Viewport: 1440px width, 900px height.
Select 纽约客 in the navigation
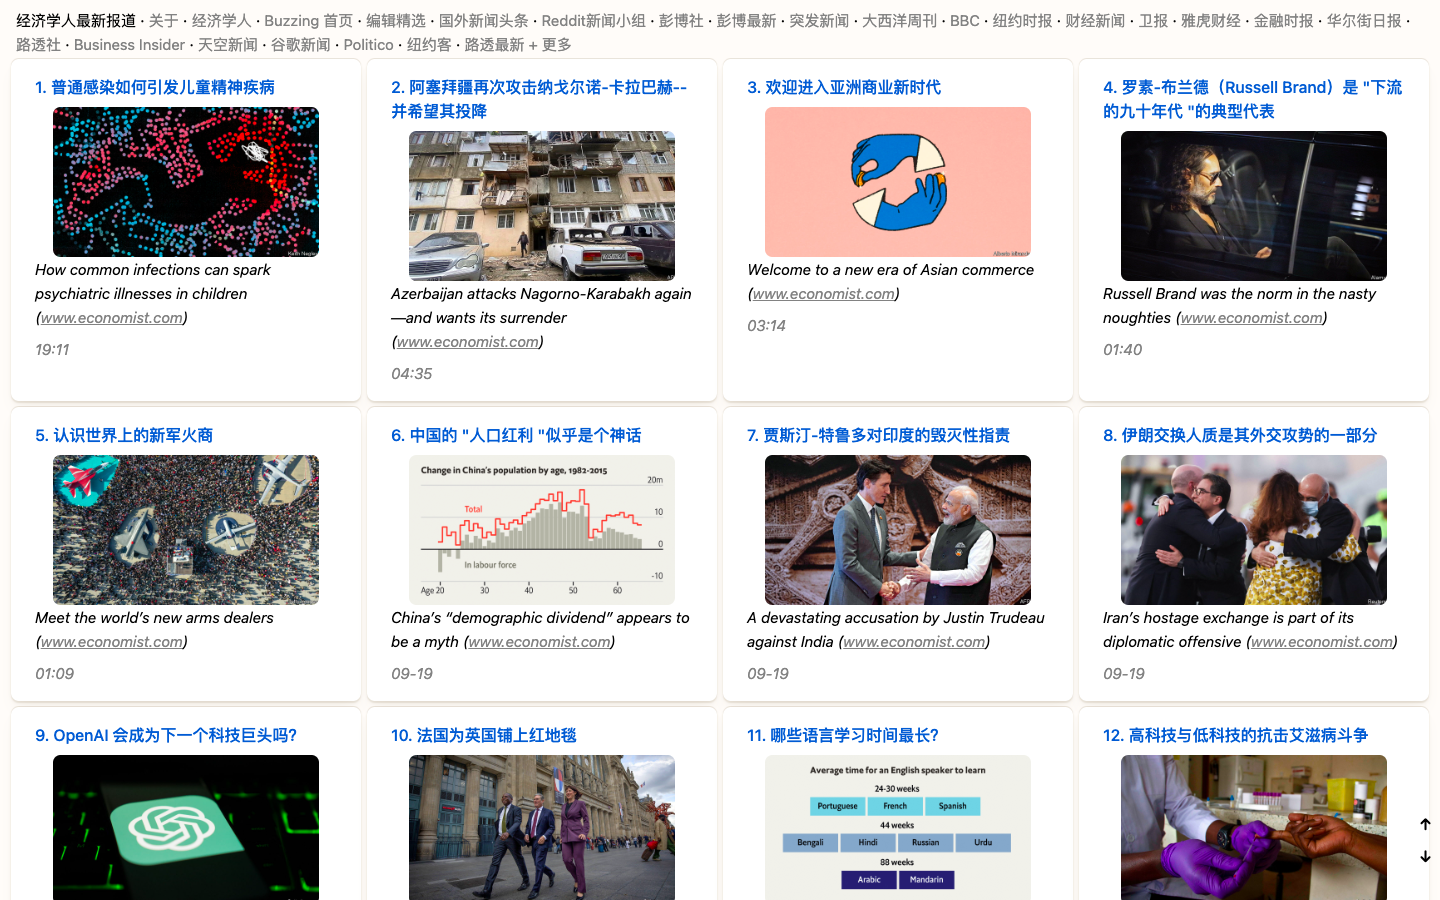(x=429, y=44)
